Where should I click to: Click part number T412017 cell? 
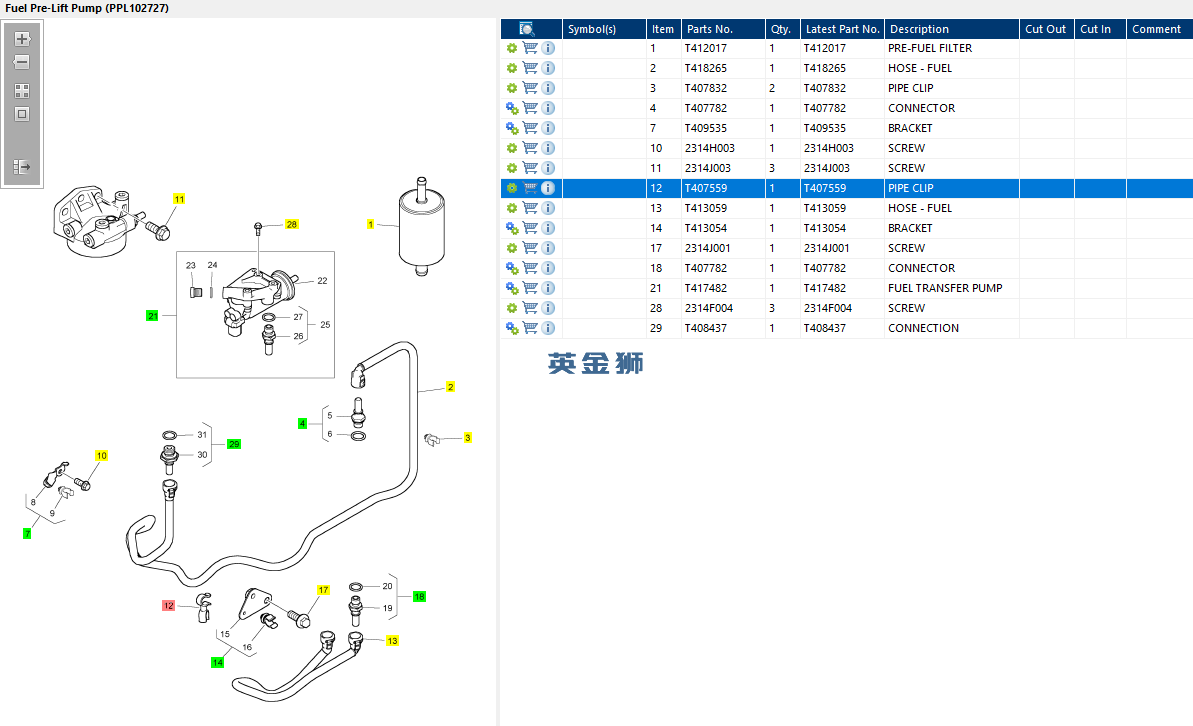(x=705, y=48)
